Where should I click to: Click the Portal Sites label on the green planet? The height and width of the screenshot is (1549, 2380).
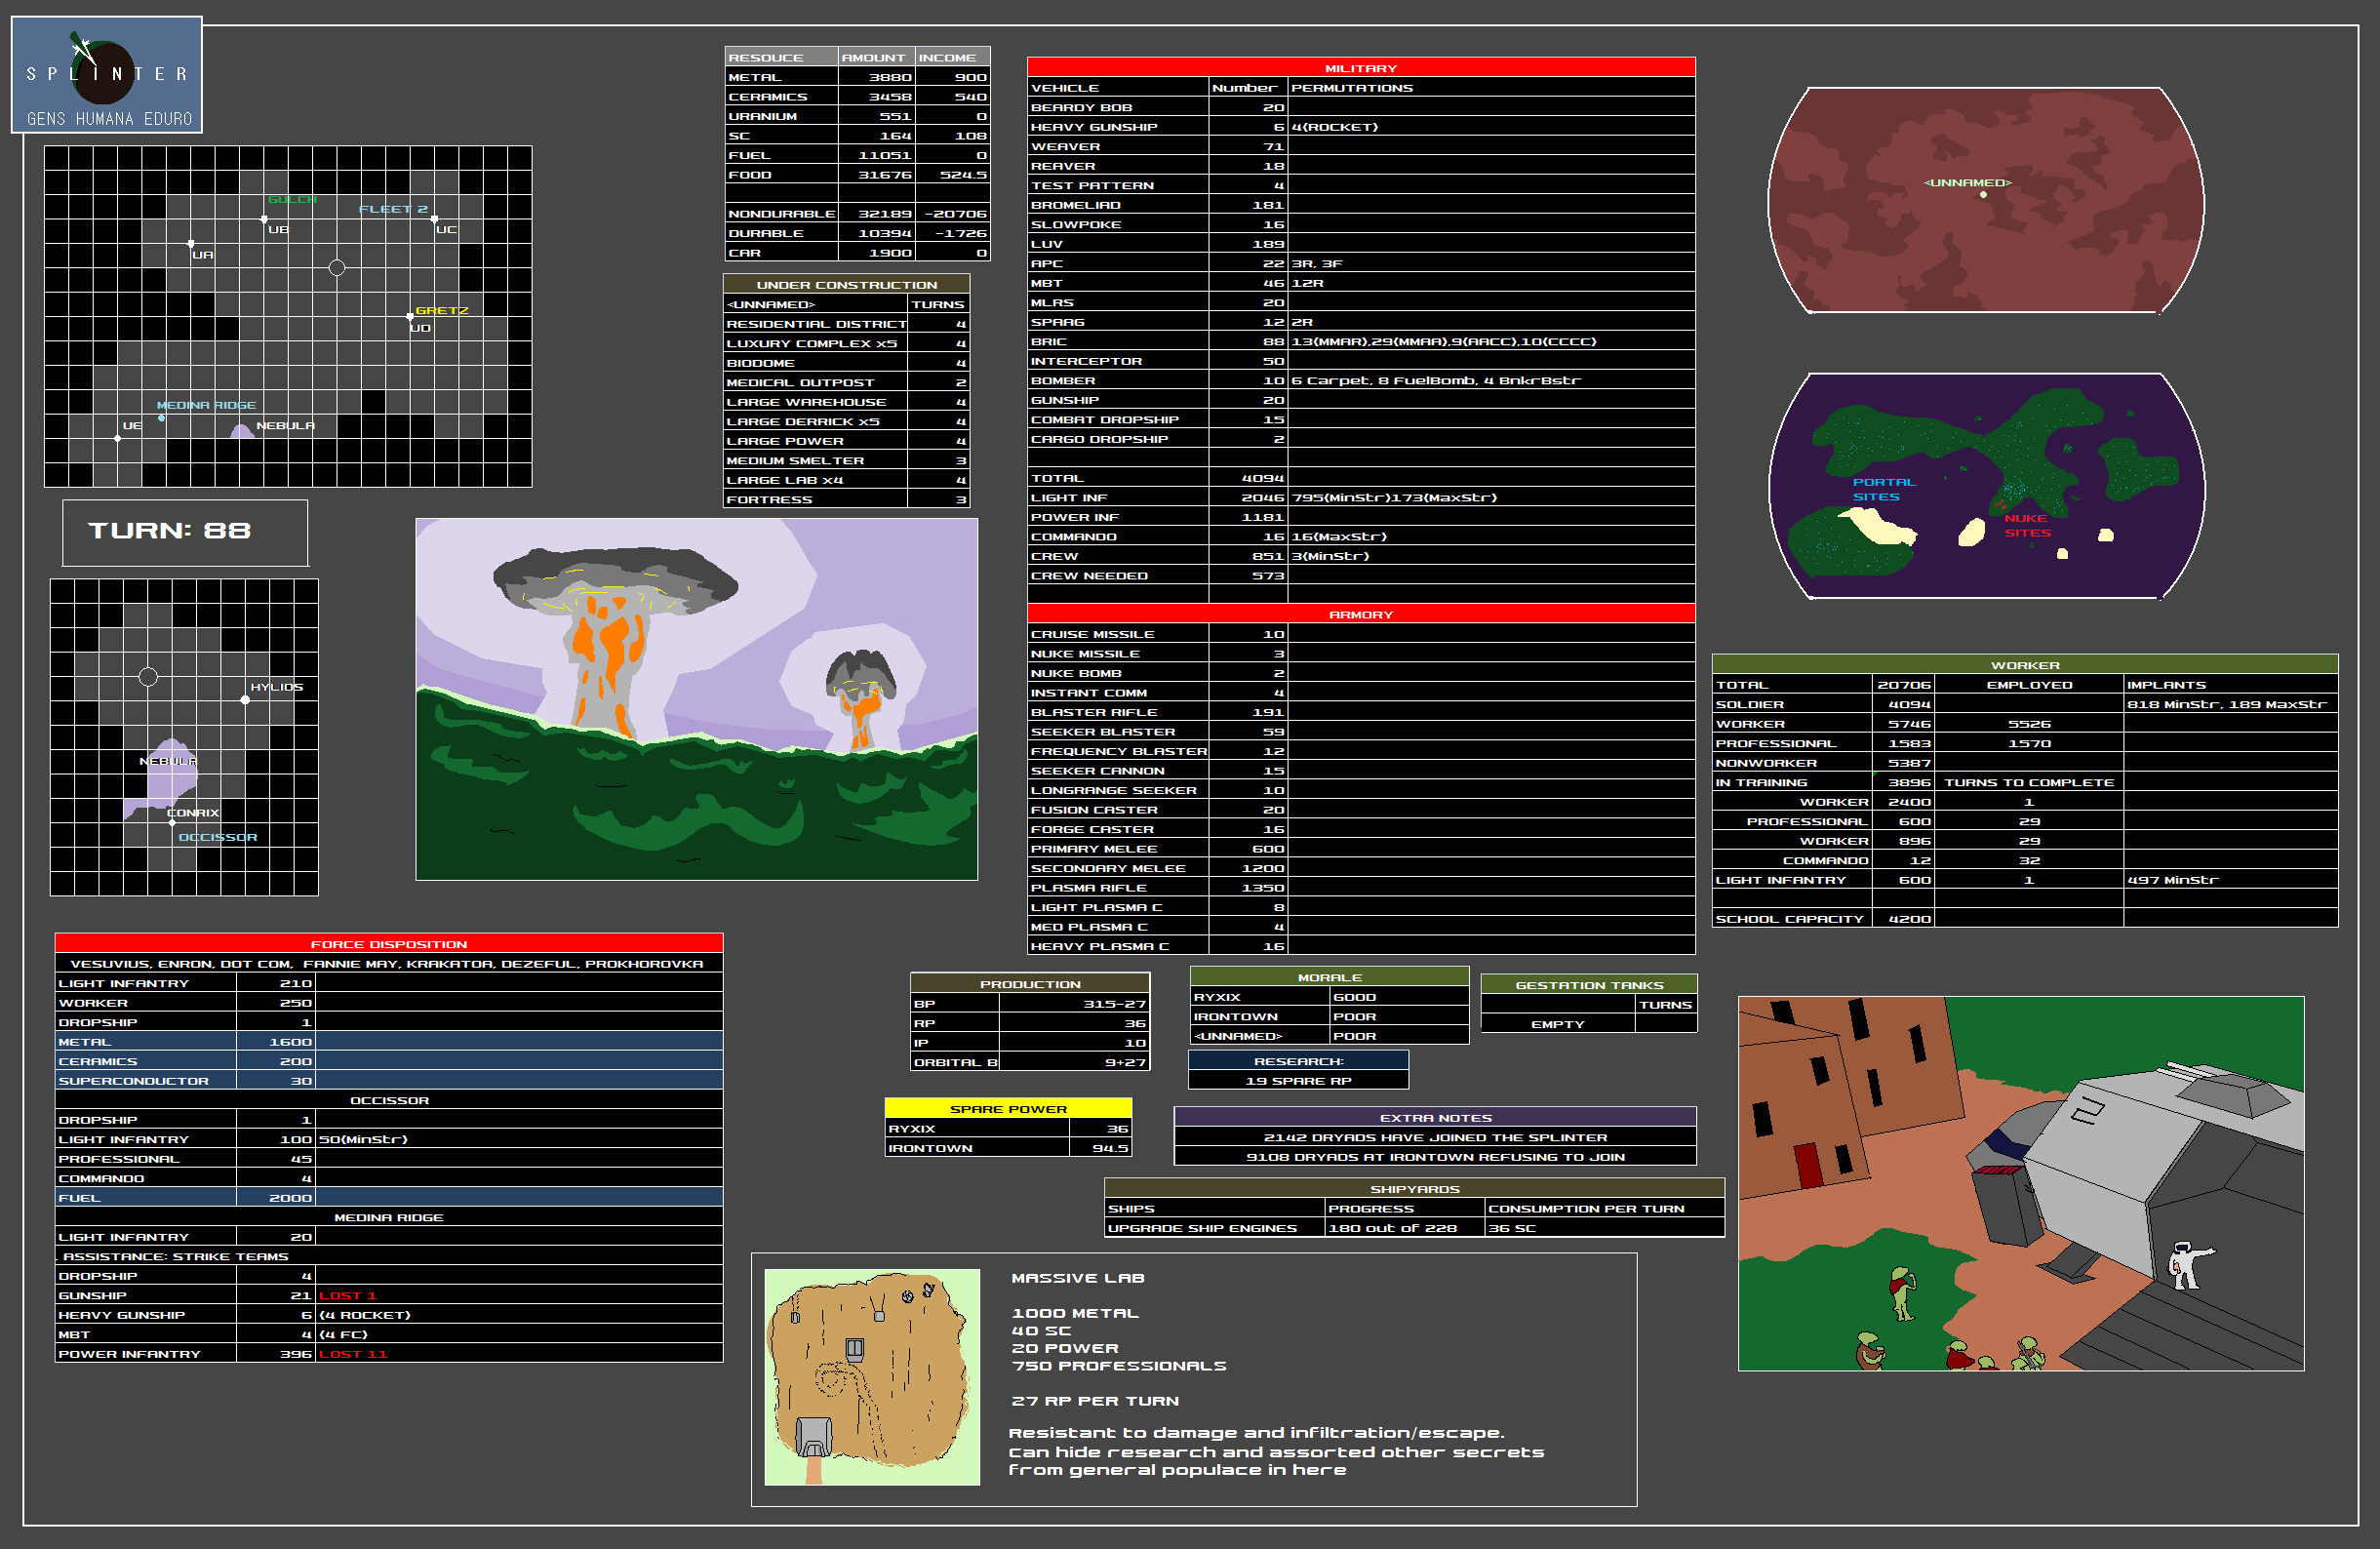coord(1883,489)
